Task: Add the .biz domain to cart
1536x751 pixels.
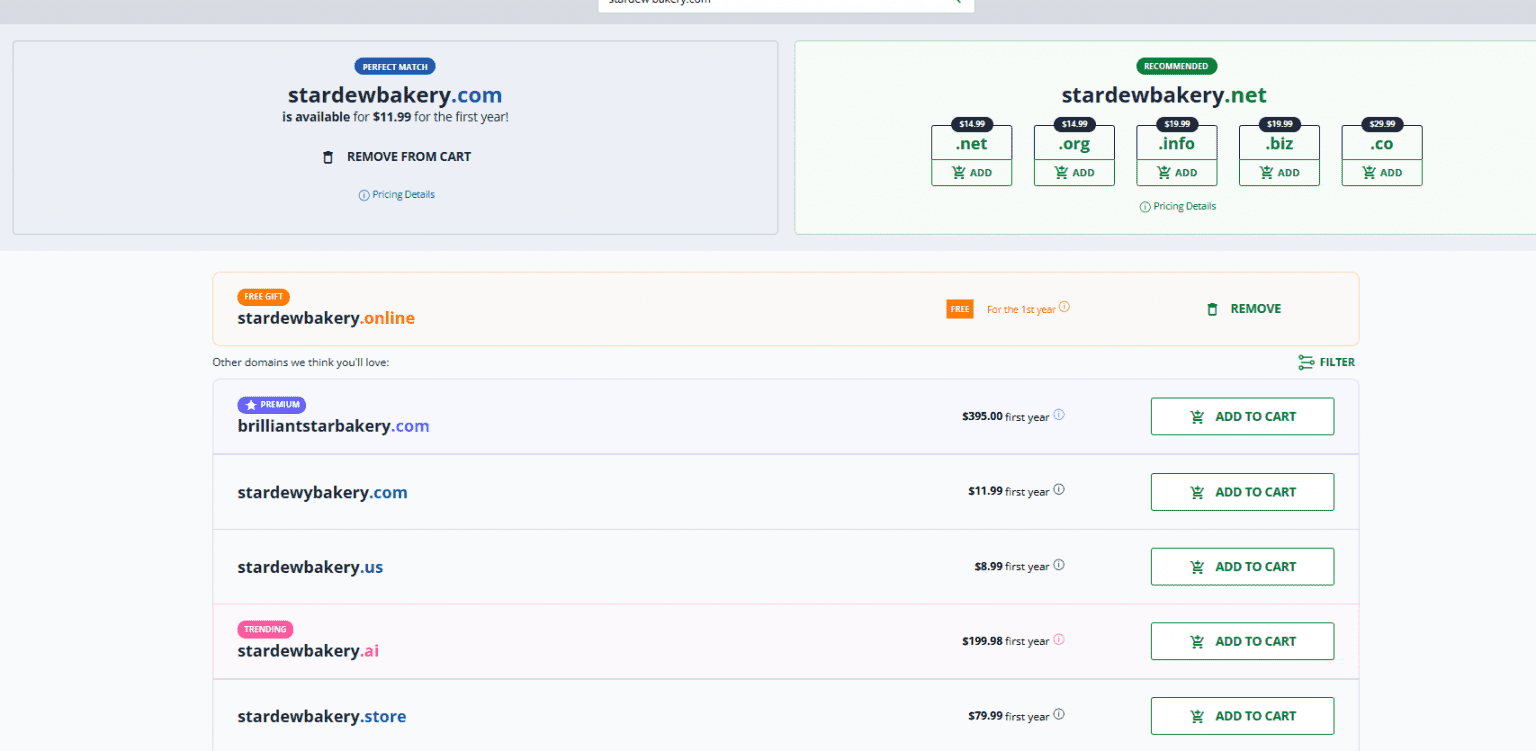Action: click(x=1279, y=172)
